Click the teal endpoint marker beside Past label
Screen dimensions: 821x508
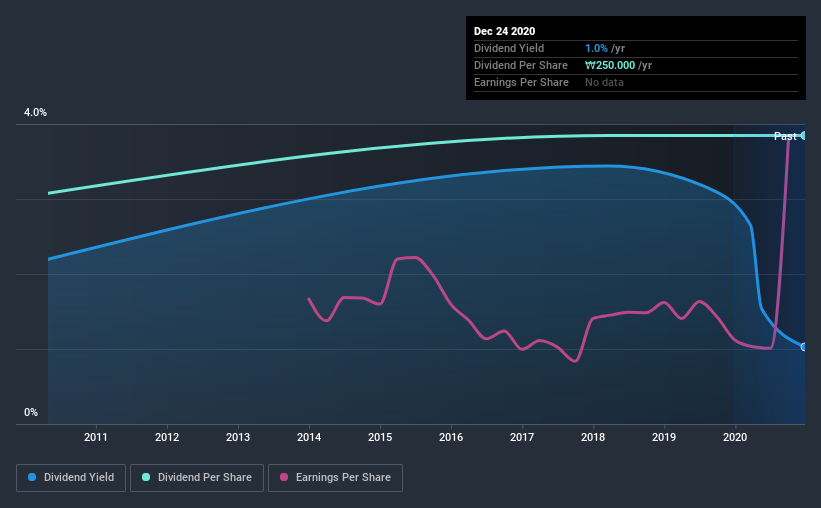coord(803,136)
